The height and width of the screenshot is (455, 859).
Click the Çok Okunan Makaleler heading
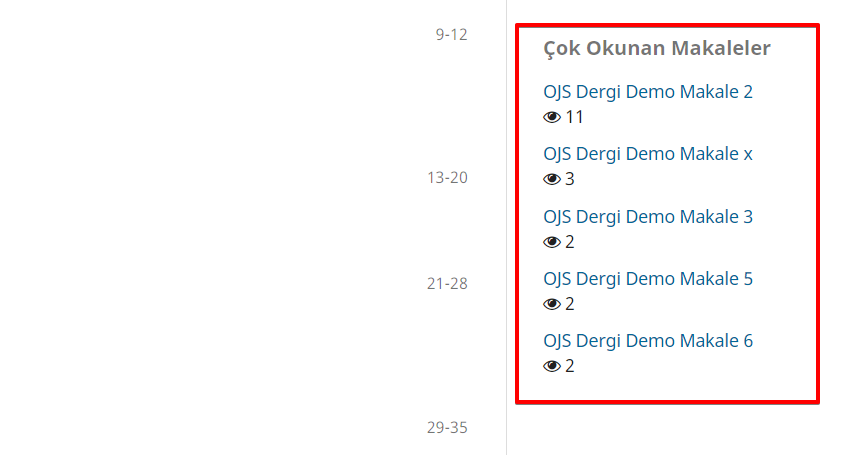tap(657, 48)
